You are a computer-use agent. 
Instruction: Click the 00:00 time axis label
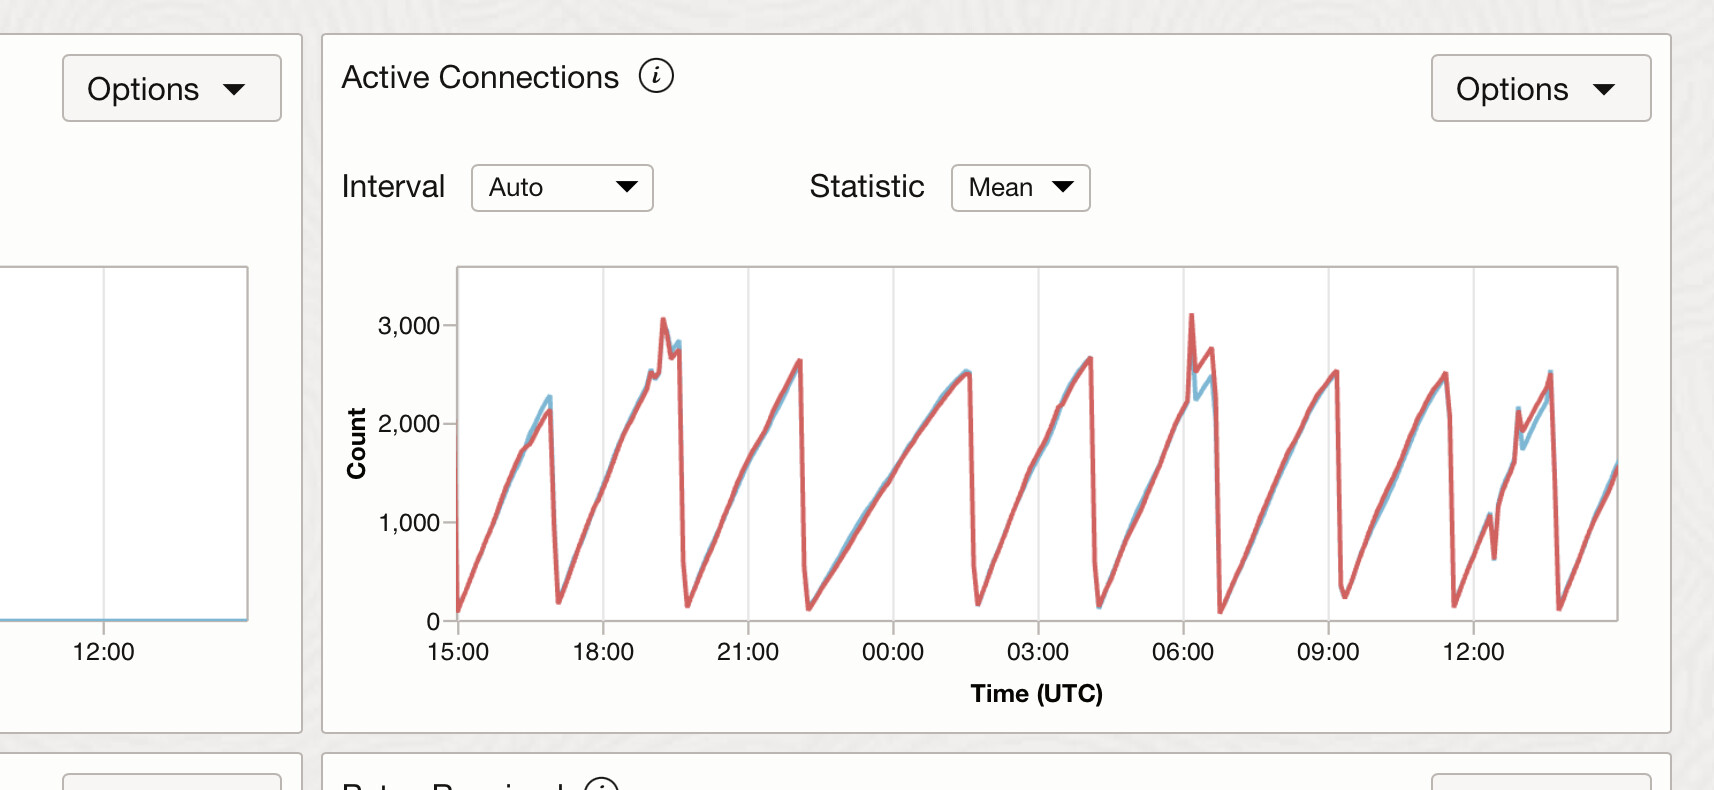[893, 652]
